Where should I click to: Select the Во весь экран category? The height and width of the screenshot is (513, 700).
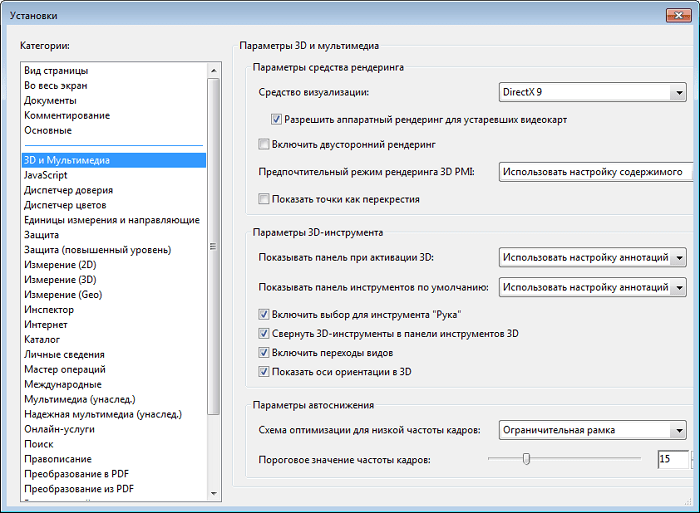click(x=114, y=86)
